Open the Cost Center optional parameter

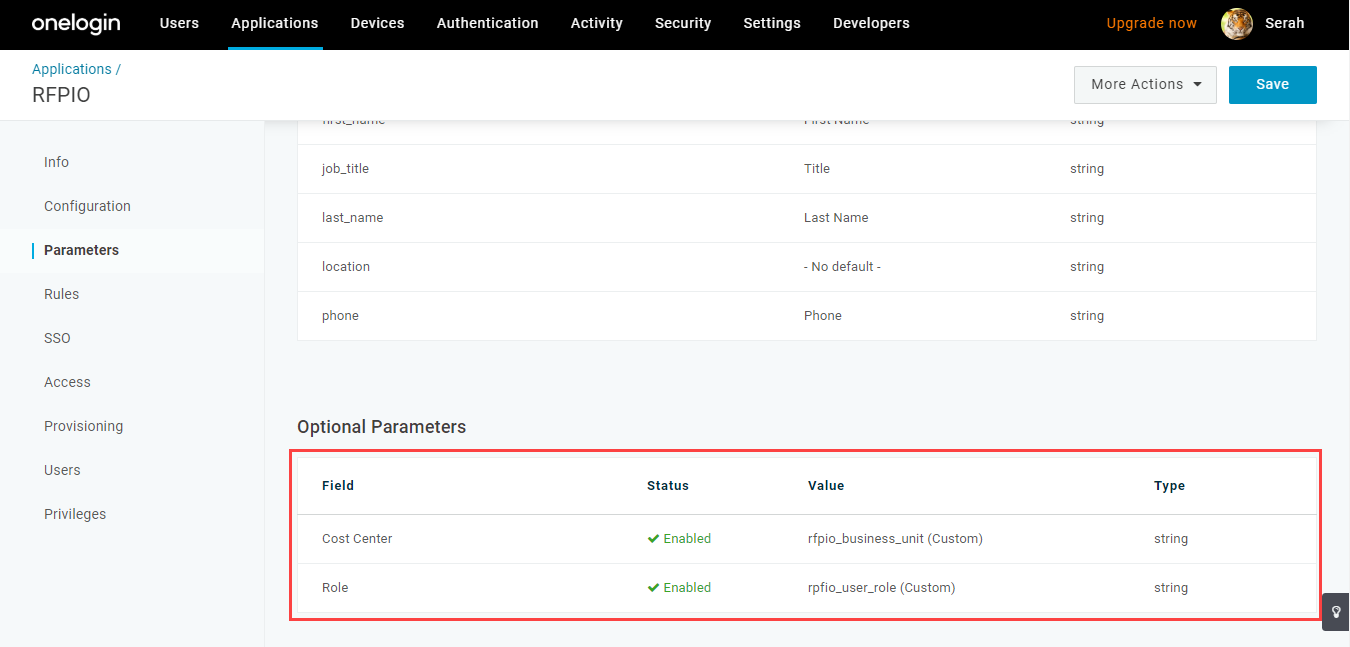point(807,539)
